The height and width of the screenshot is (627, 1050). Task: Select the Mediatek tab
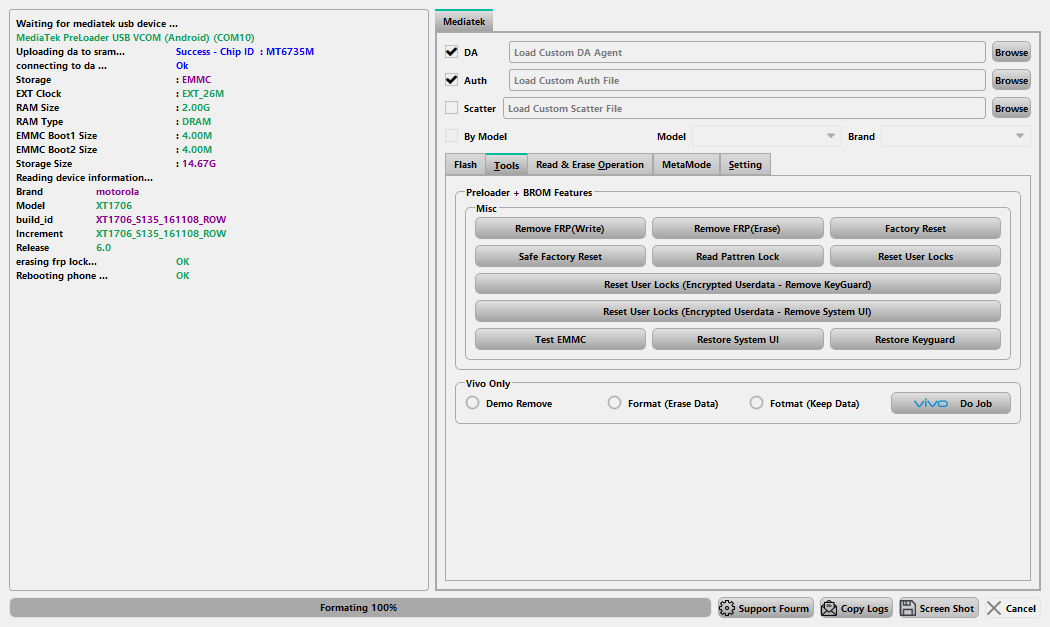coord(464,21)
